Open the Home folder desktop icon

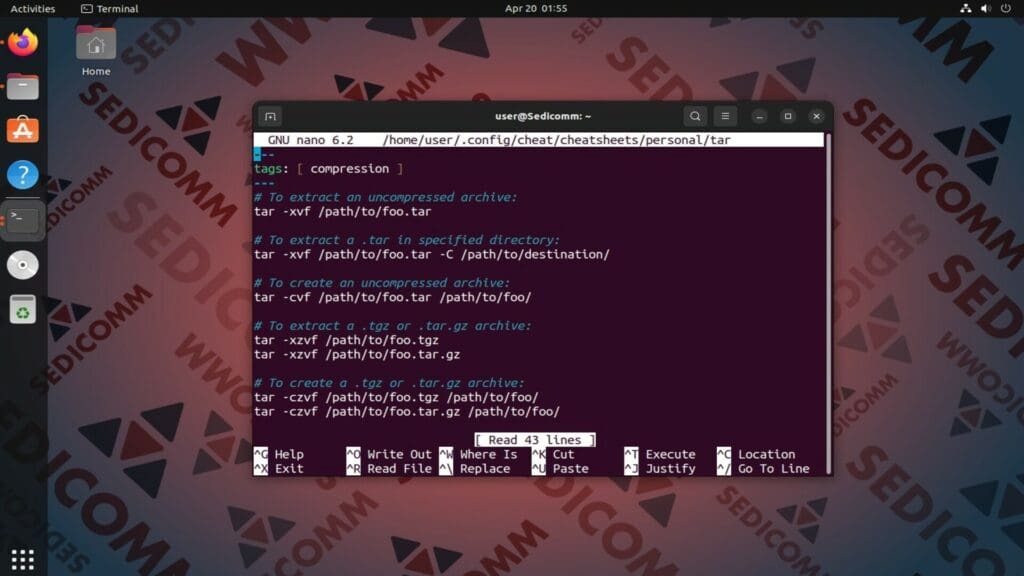coord(96,51)
